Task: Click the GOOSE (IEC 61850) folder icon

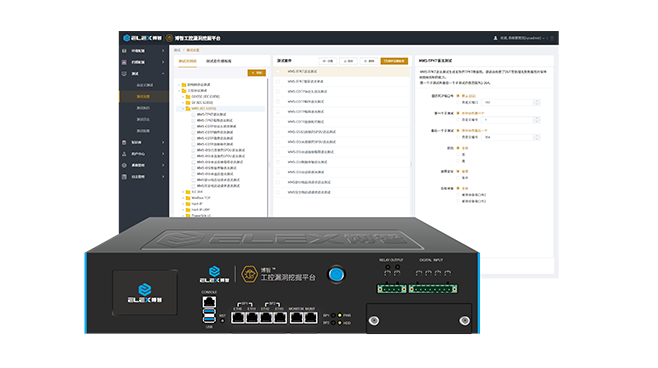Action: [188, 97]
